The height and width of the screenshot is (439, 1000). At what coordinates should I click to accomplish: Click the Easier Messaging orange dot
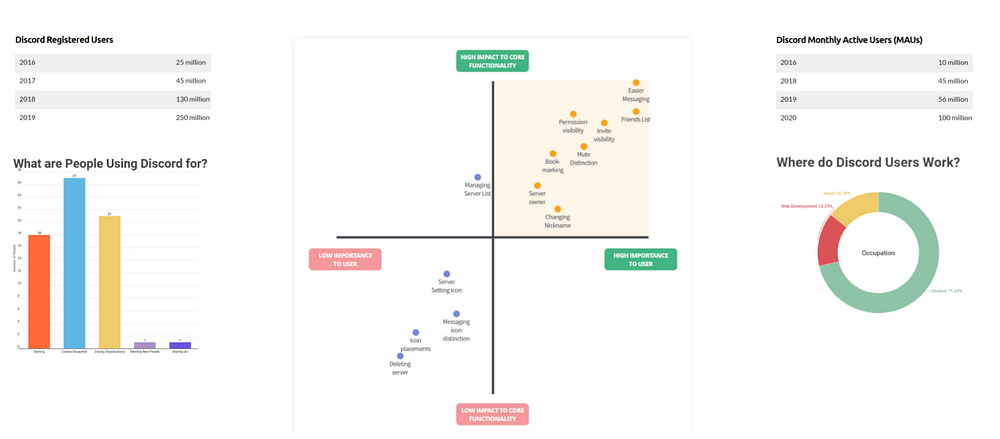point(636,82)
